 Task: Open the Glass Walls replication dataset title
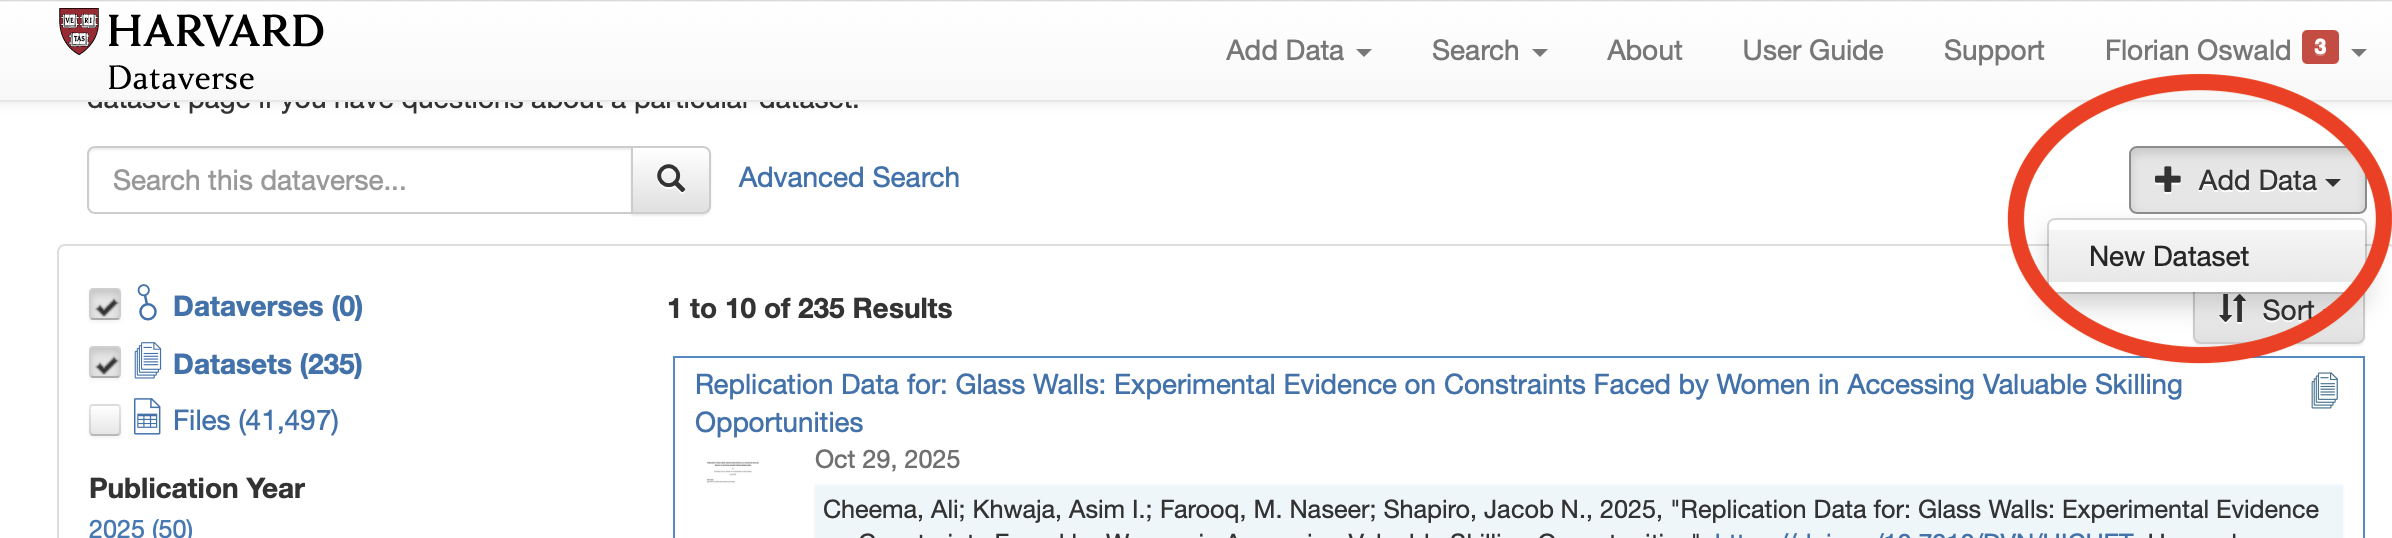click(1438, 385)
